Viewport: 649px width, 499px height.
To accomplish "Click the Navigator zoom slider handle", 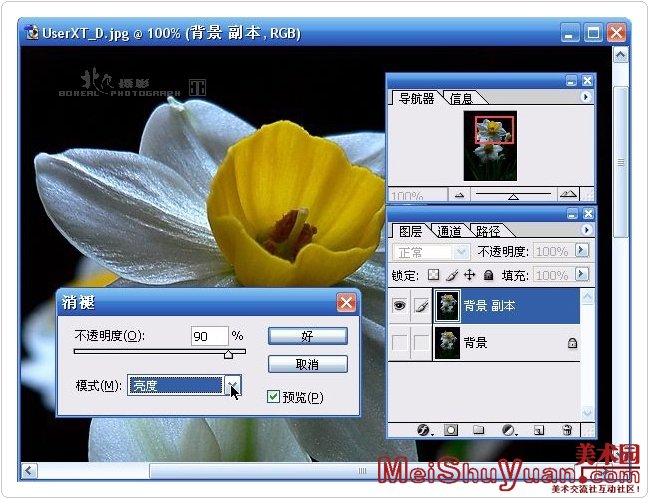I will coord(513,197).
